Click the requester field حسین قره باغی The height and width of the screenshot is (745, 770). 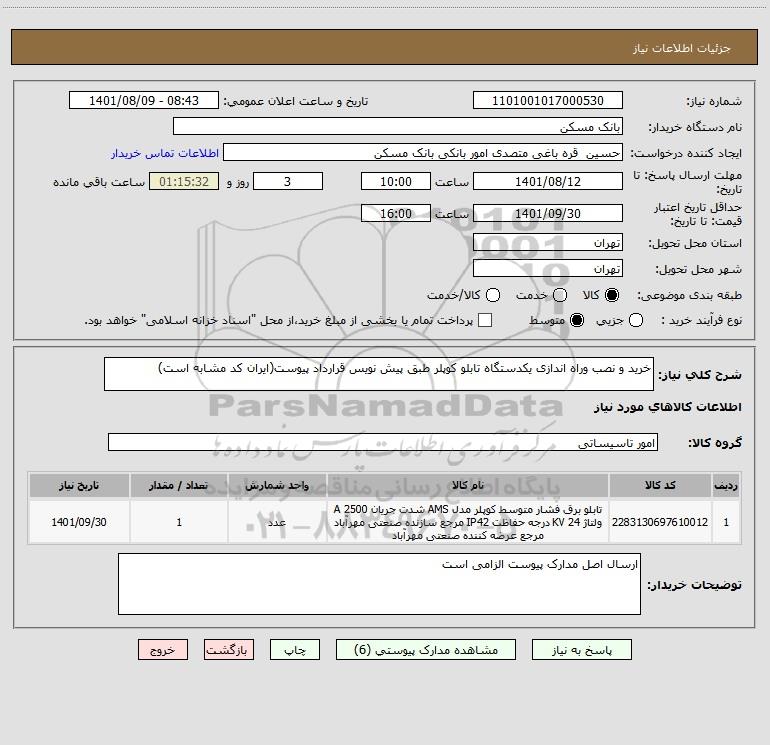point(423,152)
